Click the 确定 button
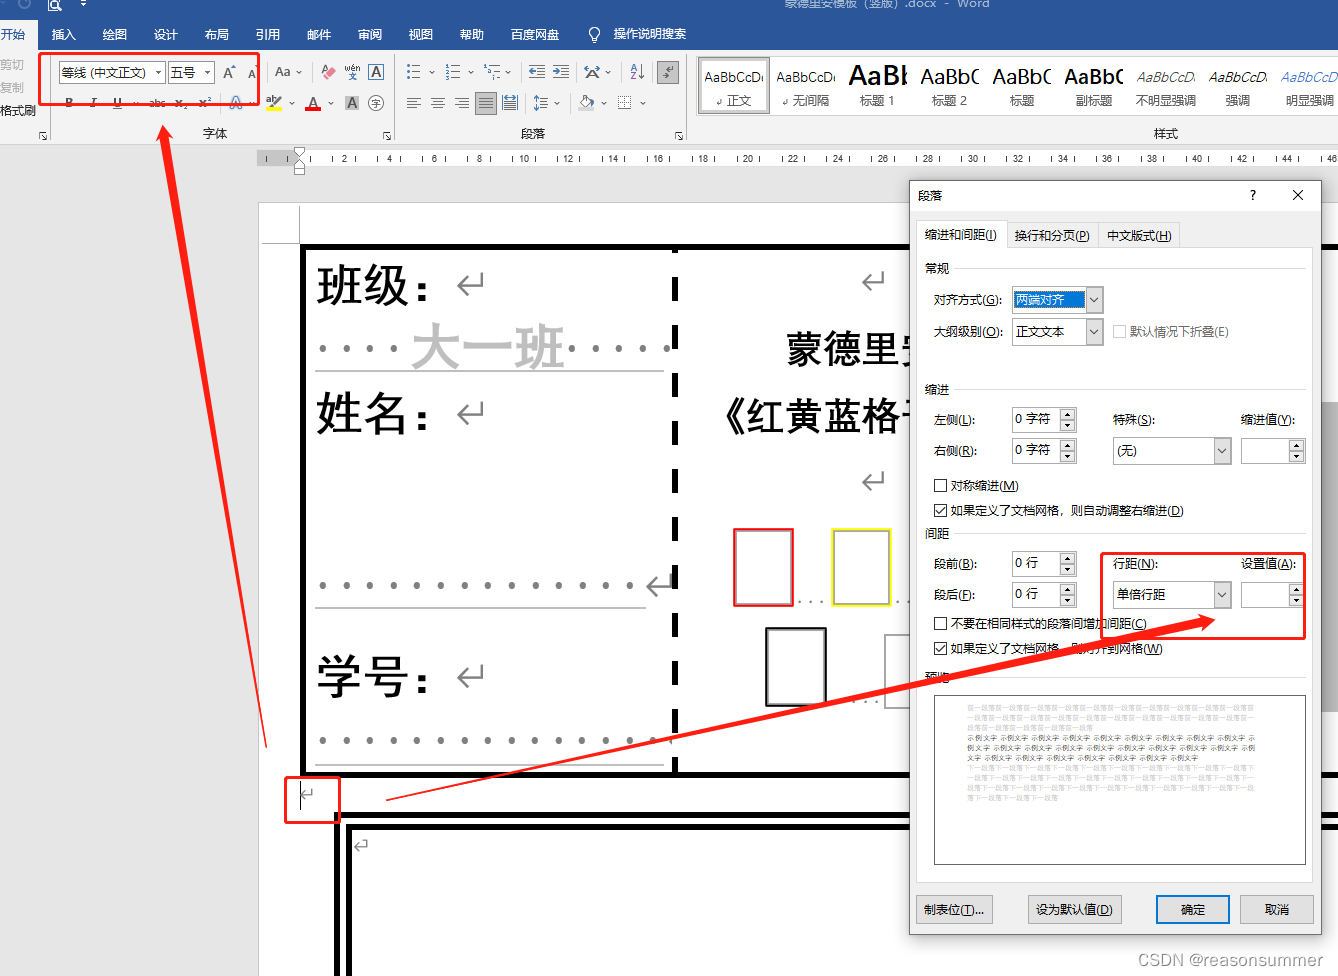Image resolution: width=1338 pixels, height=976 pixels. point(1192,910)
